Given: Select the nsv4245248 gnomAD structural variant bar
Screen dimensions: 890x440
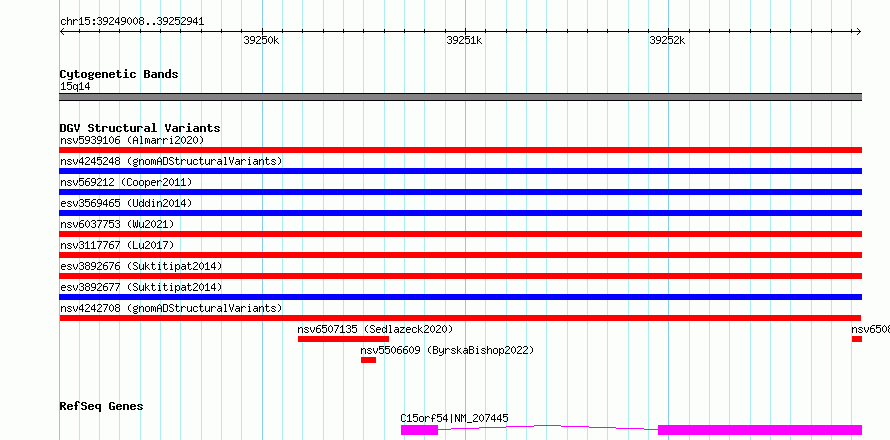Looking at the screenshot, I should point(460,171).
